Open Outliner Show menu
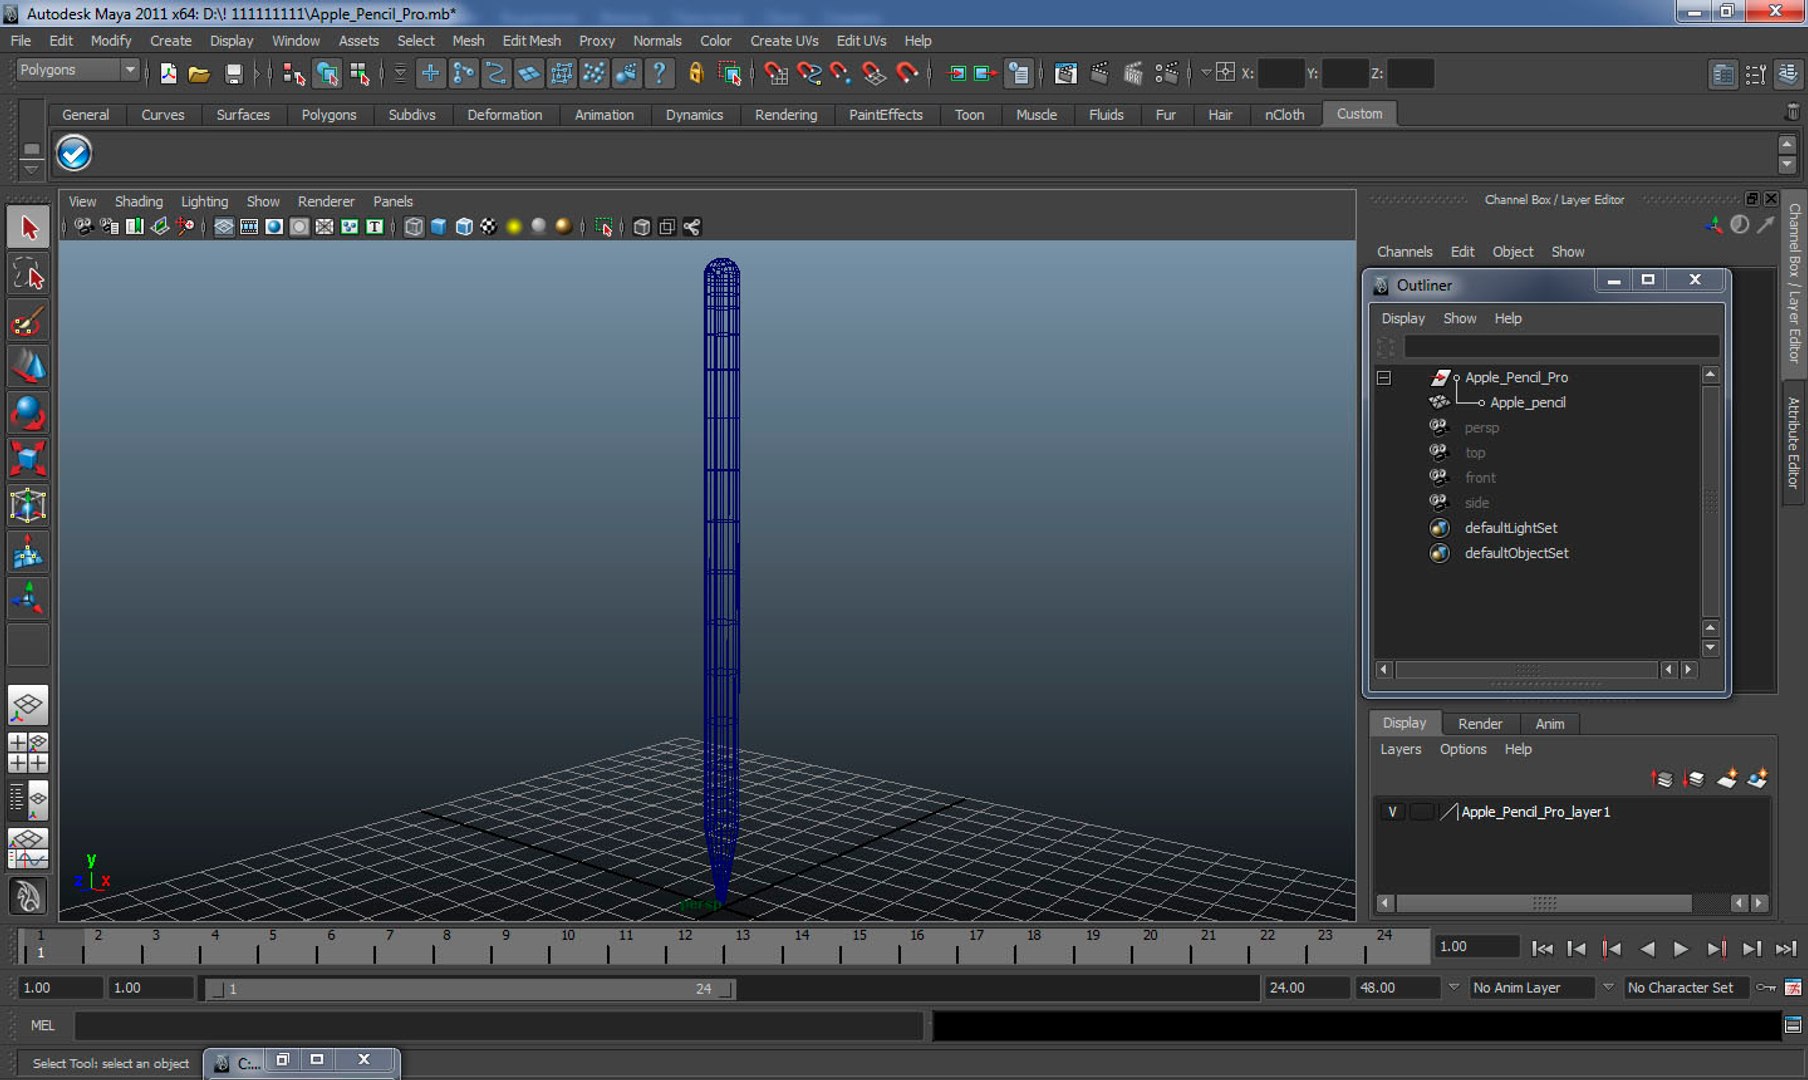This screenshot has height=1080, width=1808. [1460, 318]
